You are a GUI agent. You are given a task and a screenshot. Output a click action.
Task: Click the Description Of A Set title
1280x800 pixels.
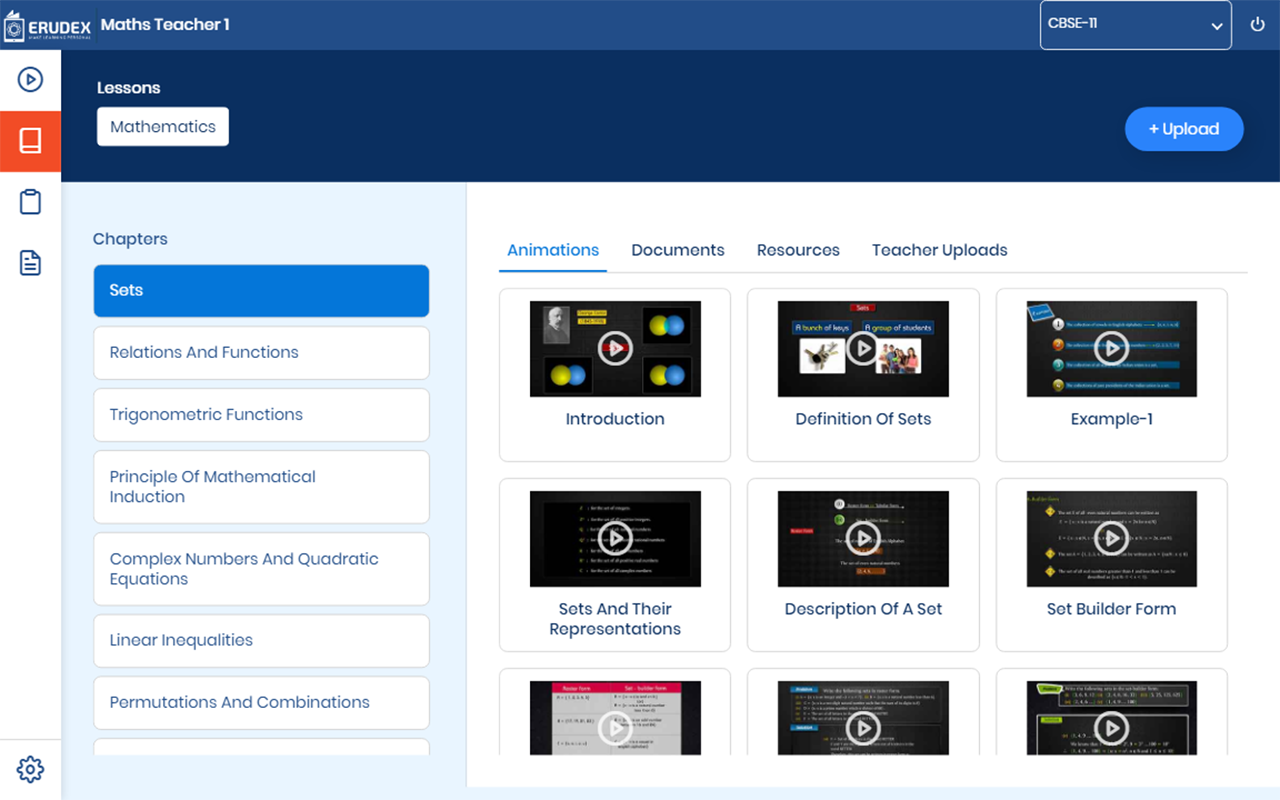(863, 609)
